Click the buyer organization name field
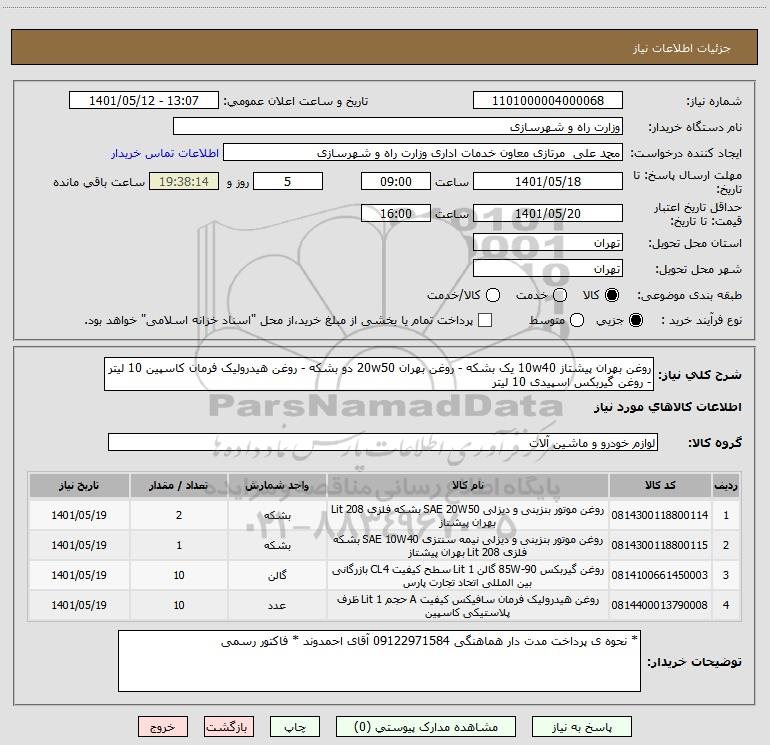Screen dimensions: 770x745 click(x=398, y=127)
